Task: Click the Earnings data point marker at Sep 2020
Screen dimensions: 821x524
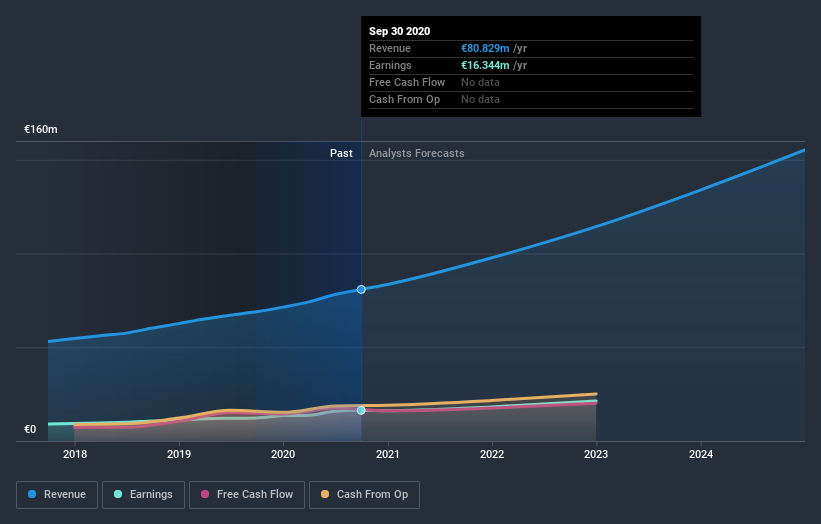Action: click(x=361, y=410)
